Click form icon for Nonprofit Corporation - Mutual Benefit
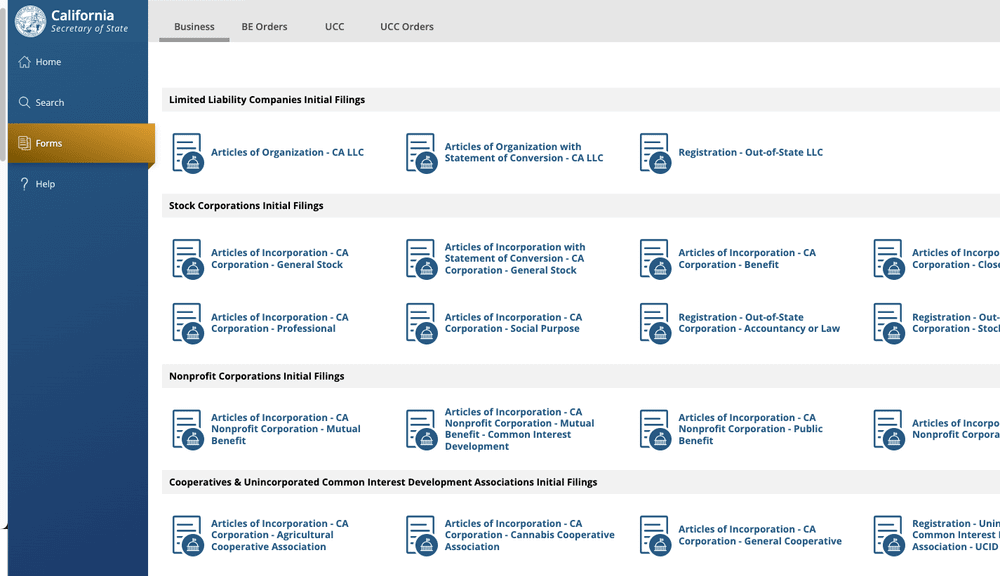This screenshot has width=1000, height=576. pos(188,429)
